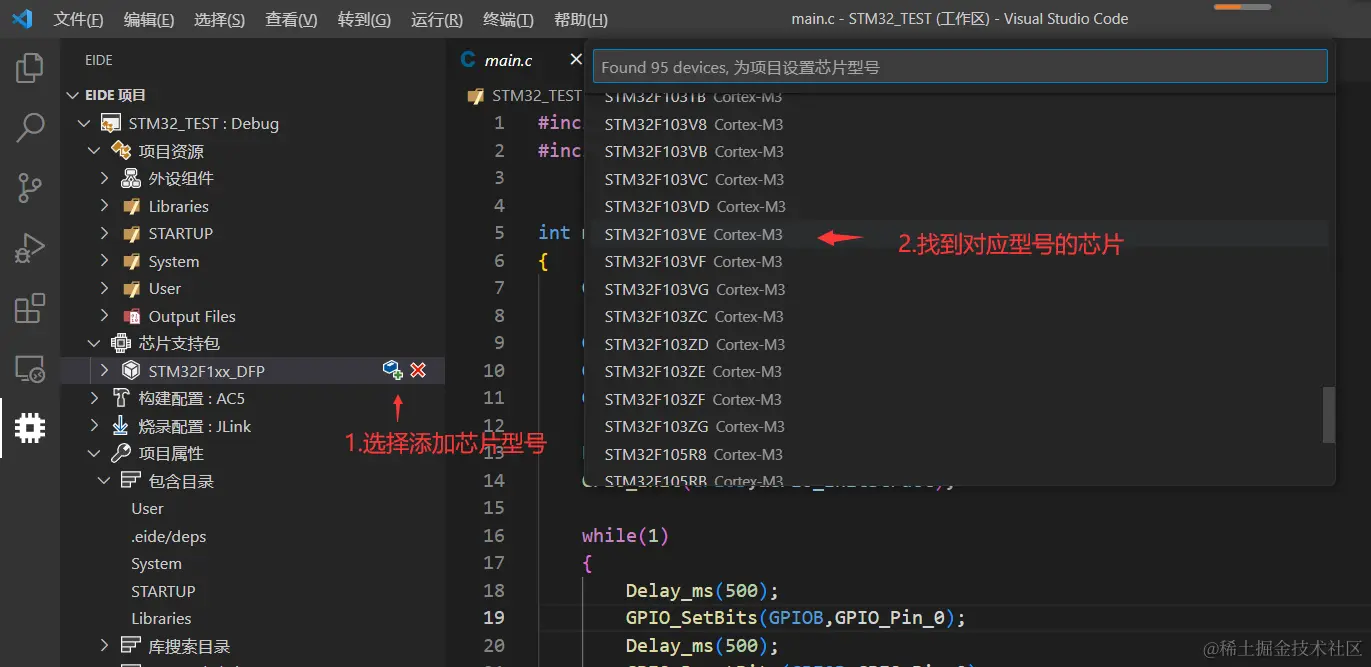Open the 文件(F) menu
This screenshot has width=1371, height=667.
pos(78,19)
